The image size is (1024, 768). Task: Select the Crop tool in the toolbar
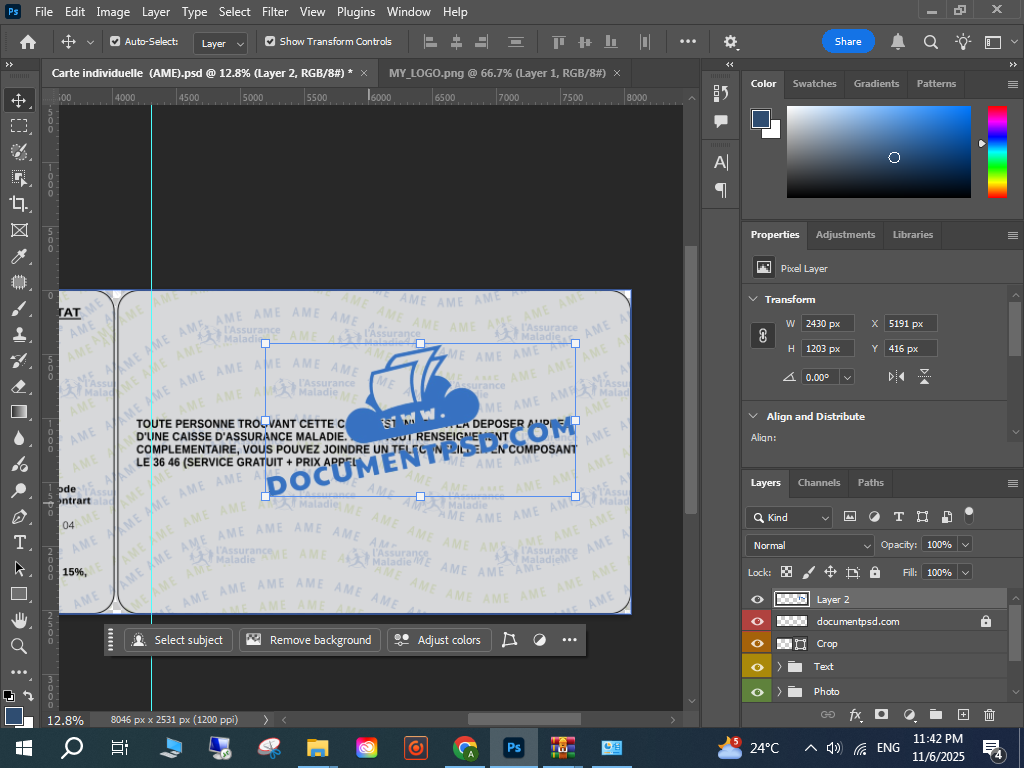tap(19, 204)
